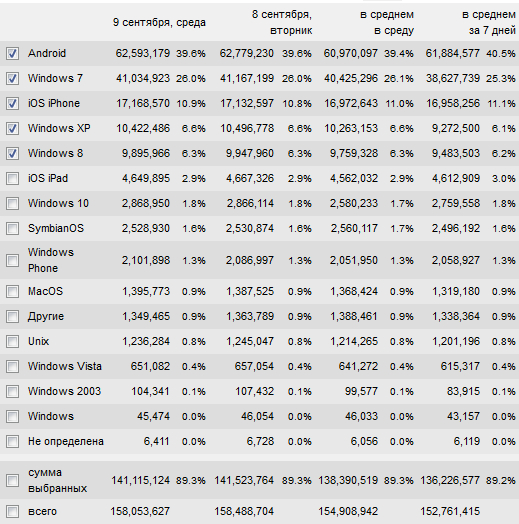This screenshot has height=524, width=519.
Task: Disable the Windows 8 checkbox
Action: 12,153
